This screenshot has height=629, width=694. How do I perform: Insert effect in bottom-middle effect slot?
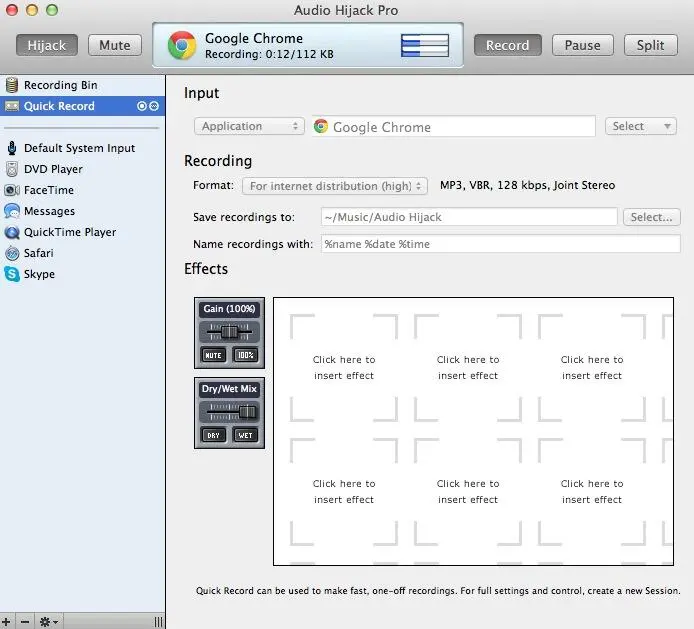click(468, 491)
